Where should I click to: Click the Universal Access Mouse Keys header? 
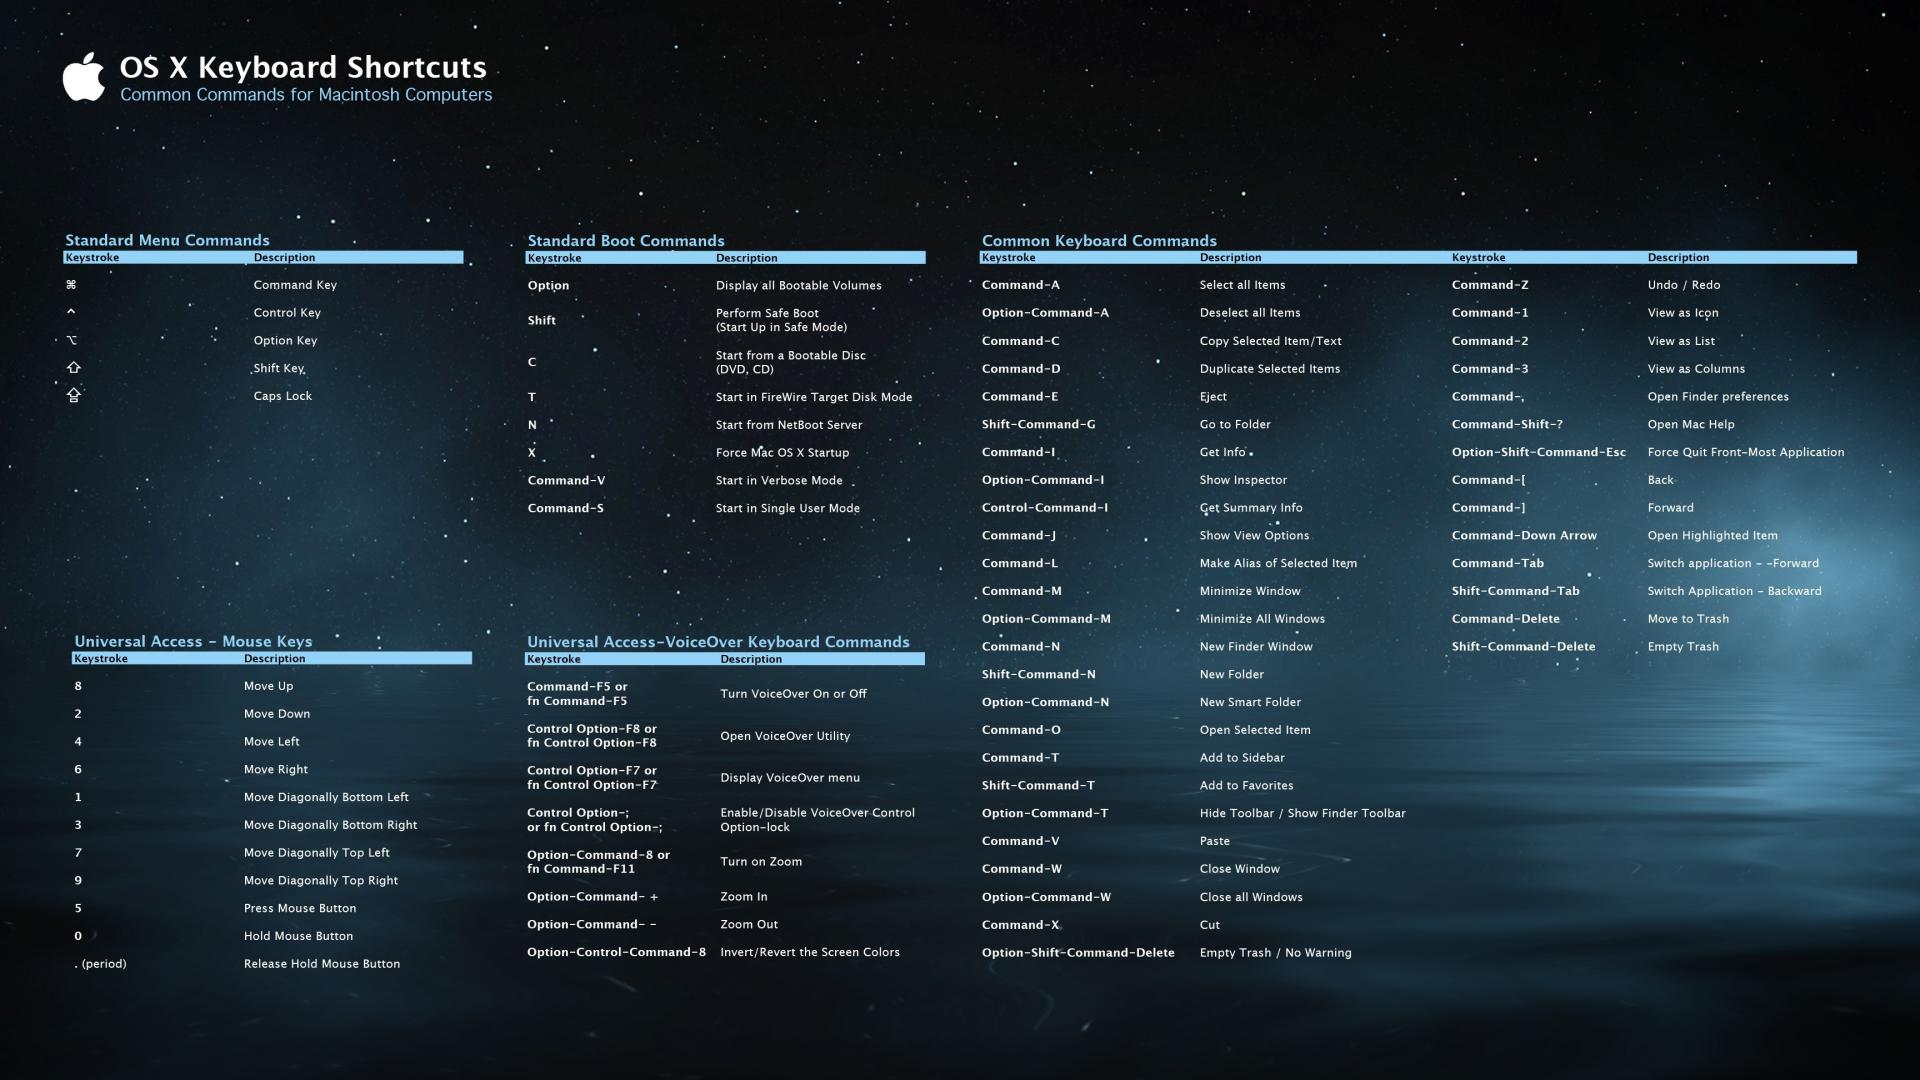(x=193, y=641)
